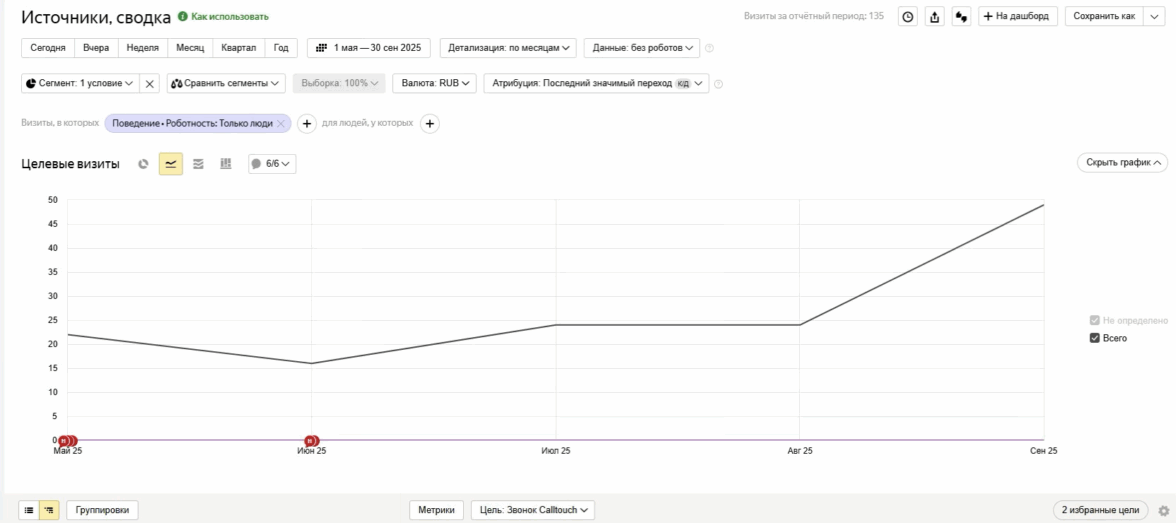Switch to tree list view toggle
The image size is (1176, 523).
pyautogui.click(x=50, y=510)
